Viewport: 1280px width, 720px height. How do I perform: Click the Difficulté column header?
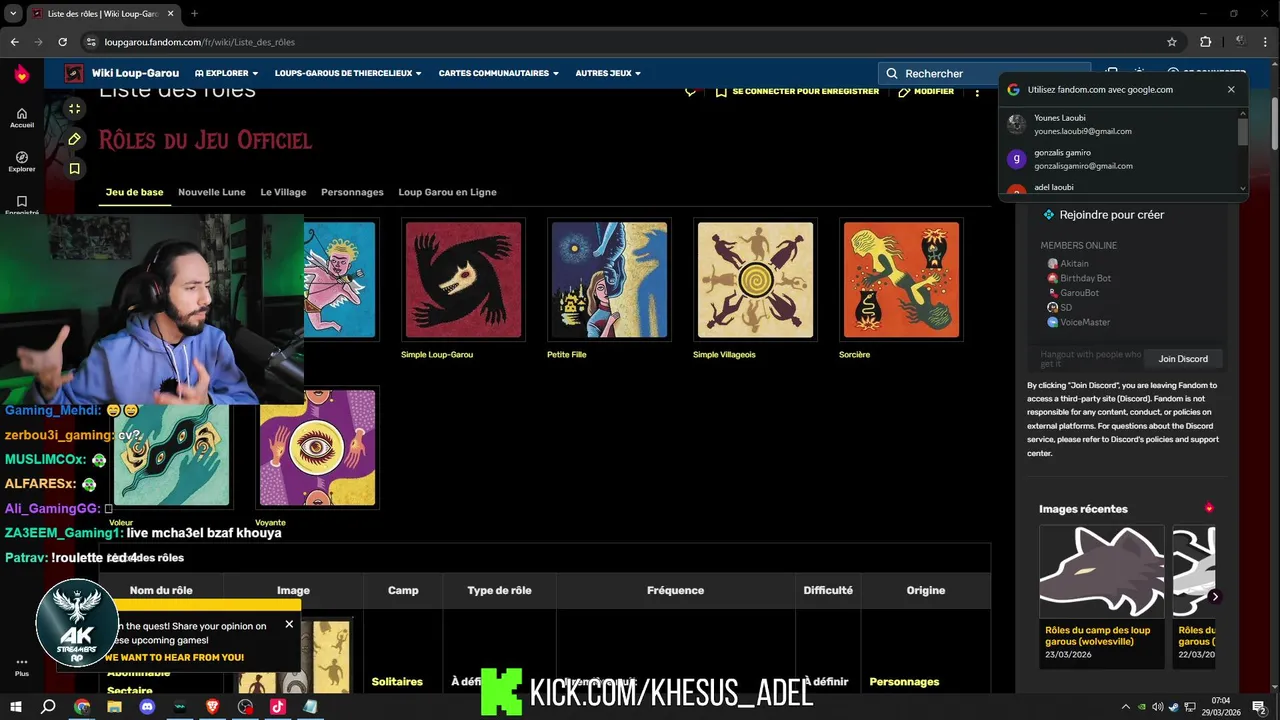[828, 590]
